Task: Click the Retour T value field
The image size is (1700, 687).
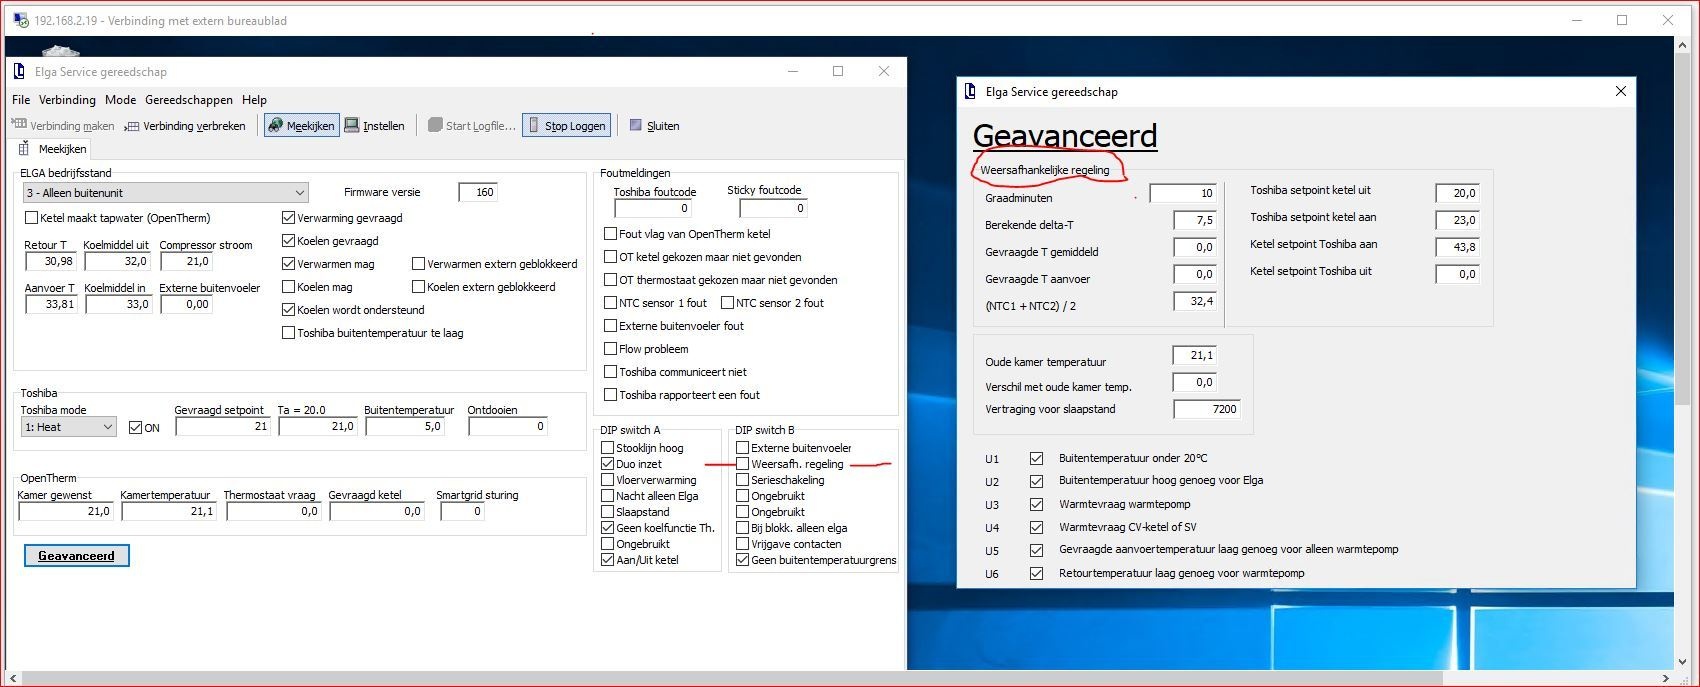Action: [50, 262]
